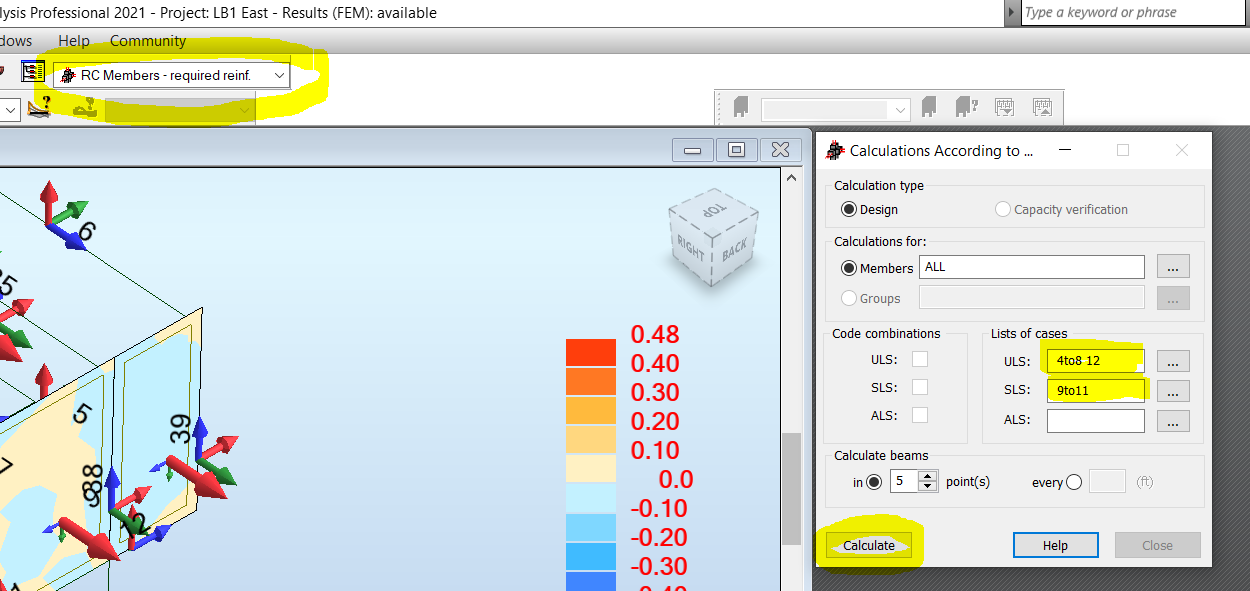
Task: Select the Capacity verification radio button
Action: 1002,209
